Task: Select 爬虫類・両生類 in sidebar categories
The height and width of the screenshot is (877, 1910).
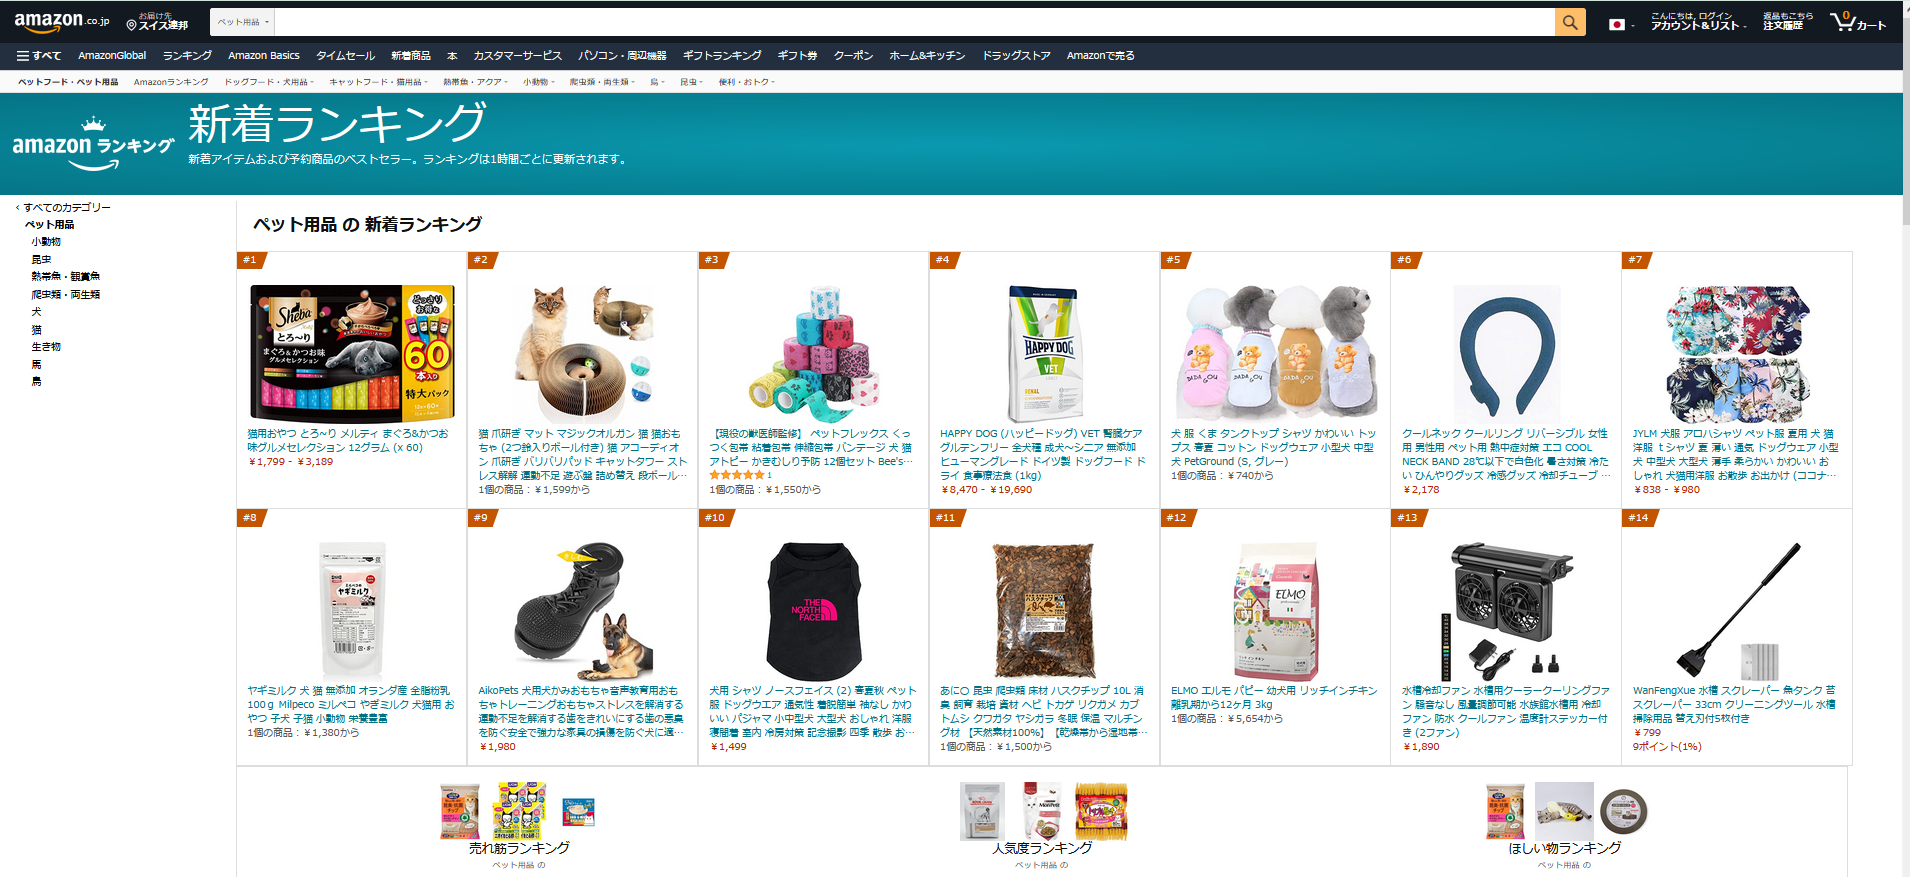Action: (x=65, y=295)
